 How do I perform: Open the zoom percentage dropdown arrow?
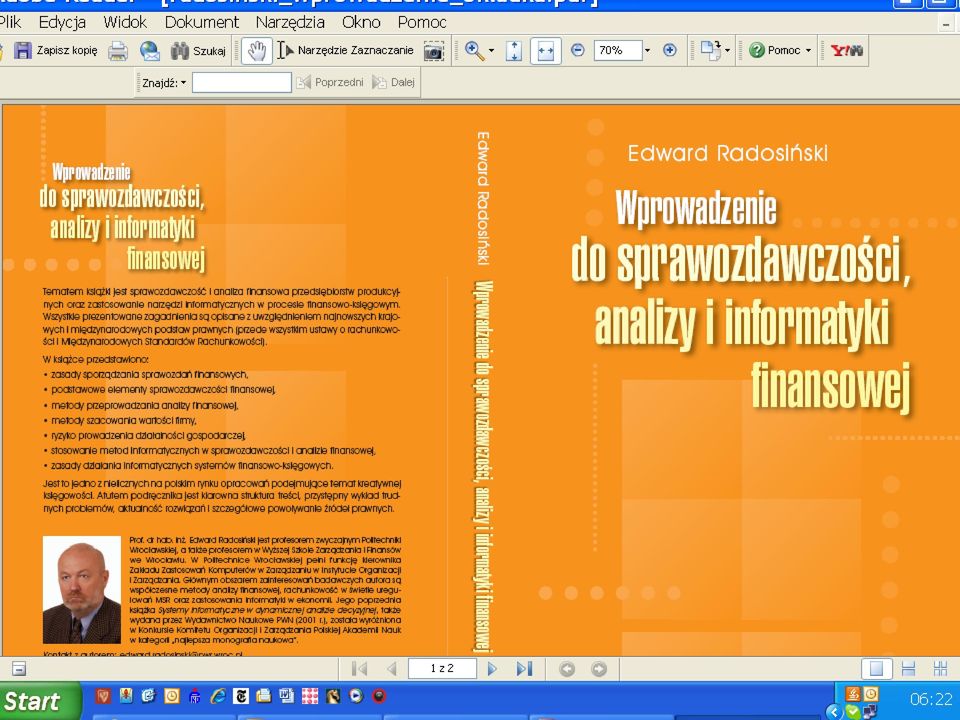[647, 51]
